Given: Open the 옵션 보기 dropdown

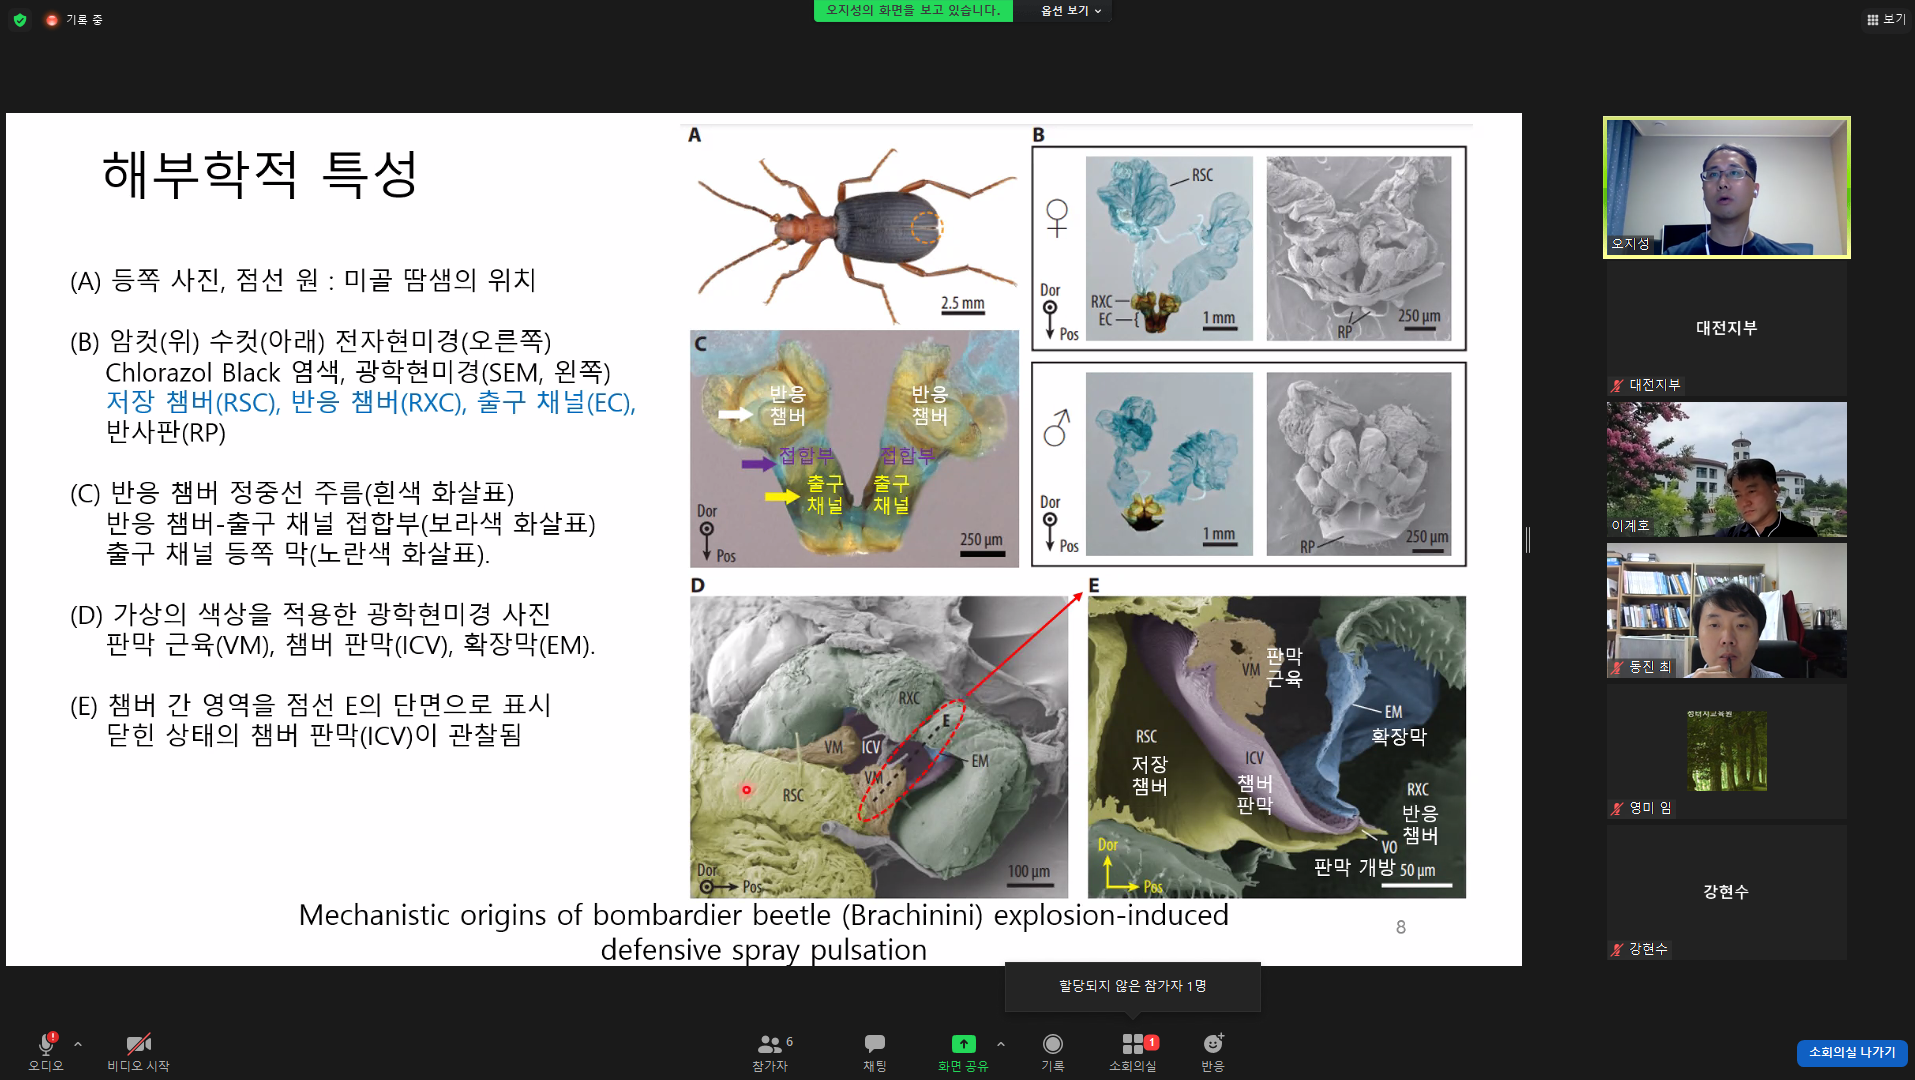Looking at the screenshot, I should [x=1071, y=11].
